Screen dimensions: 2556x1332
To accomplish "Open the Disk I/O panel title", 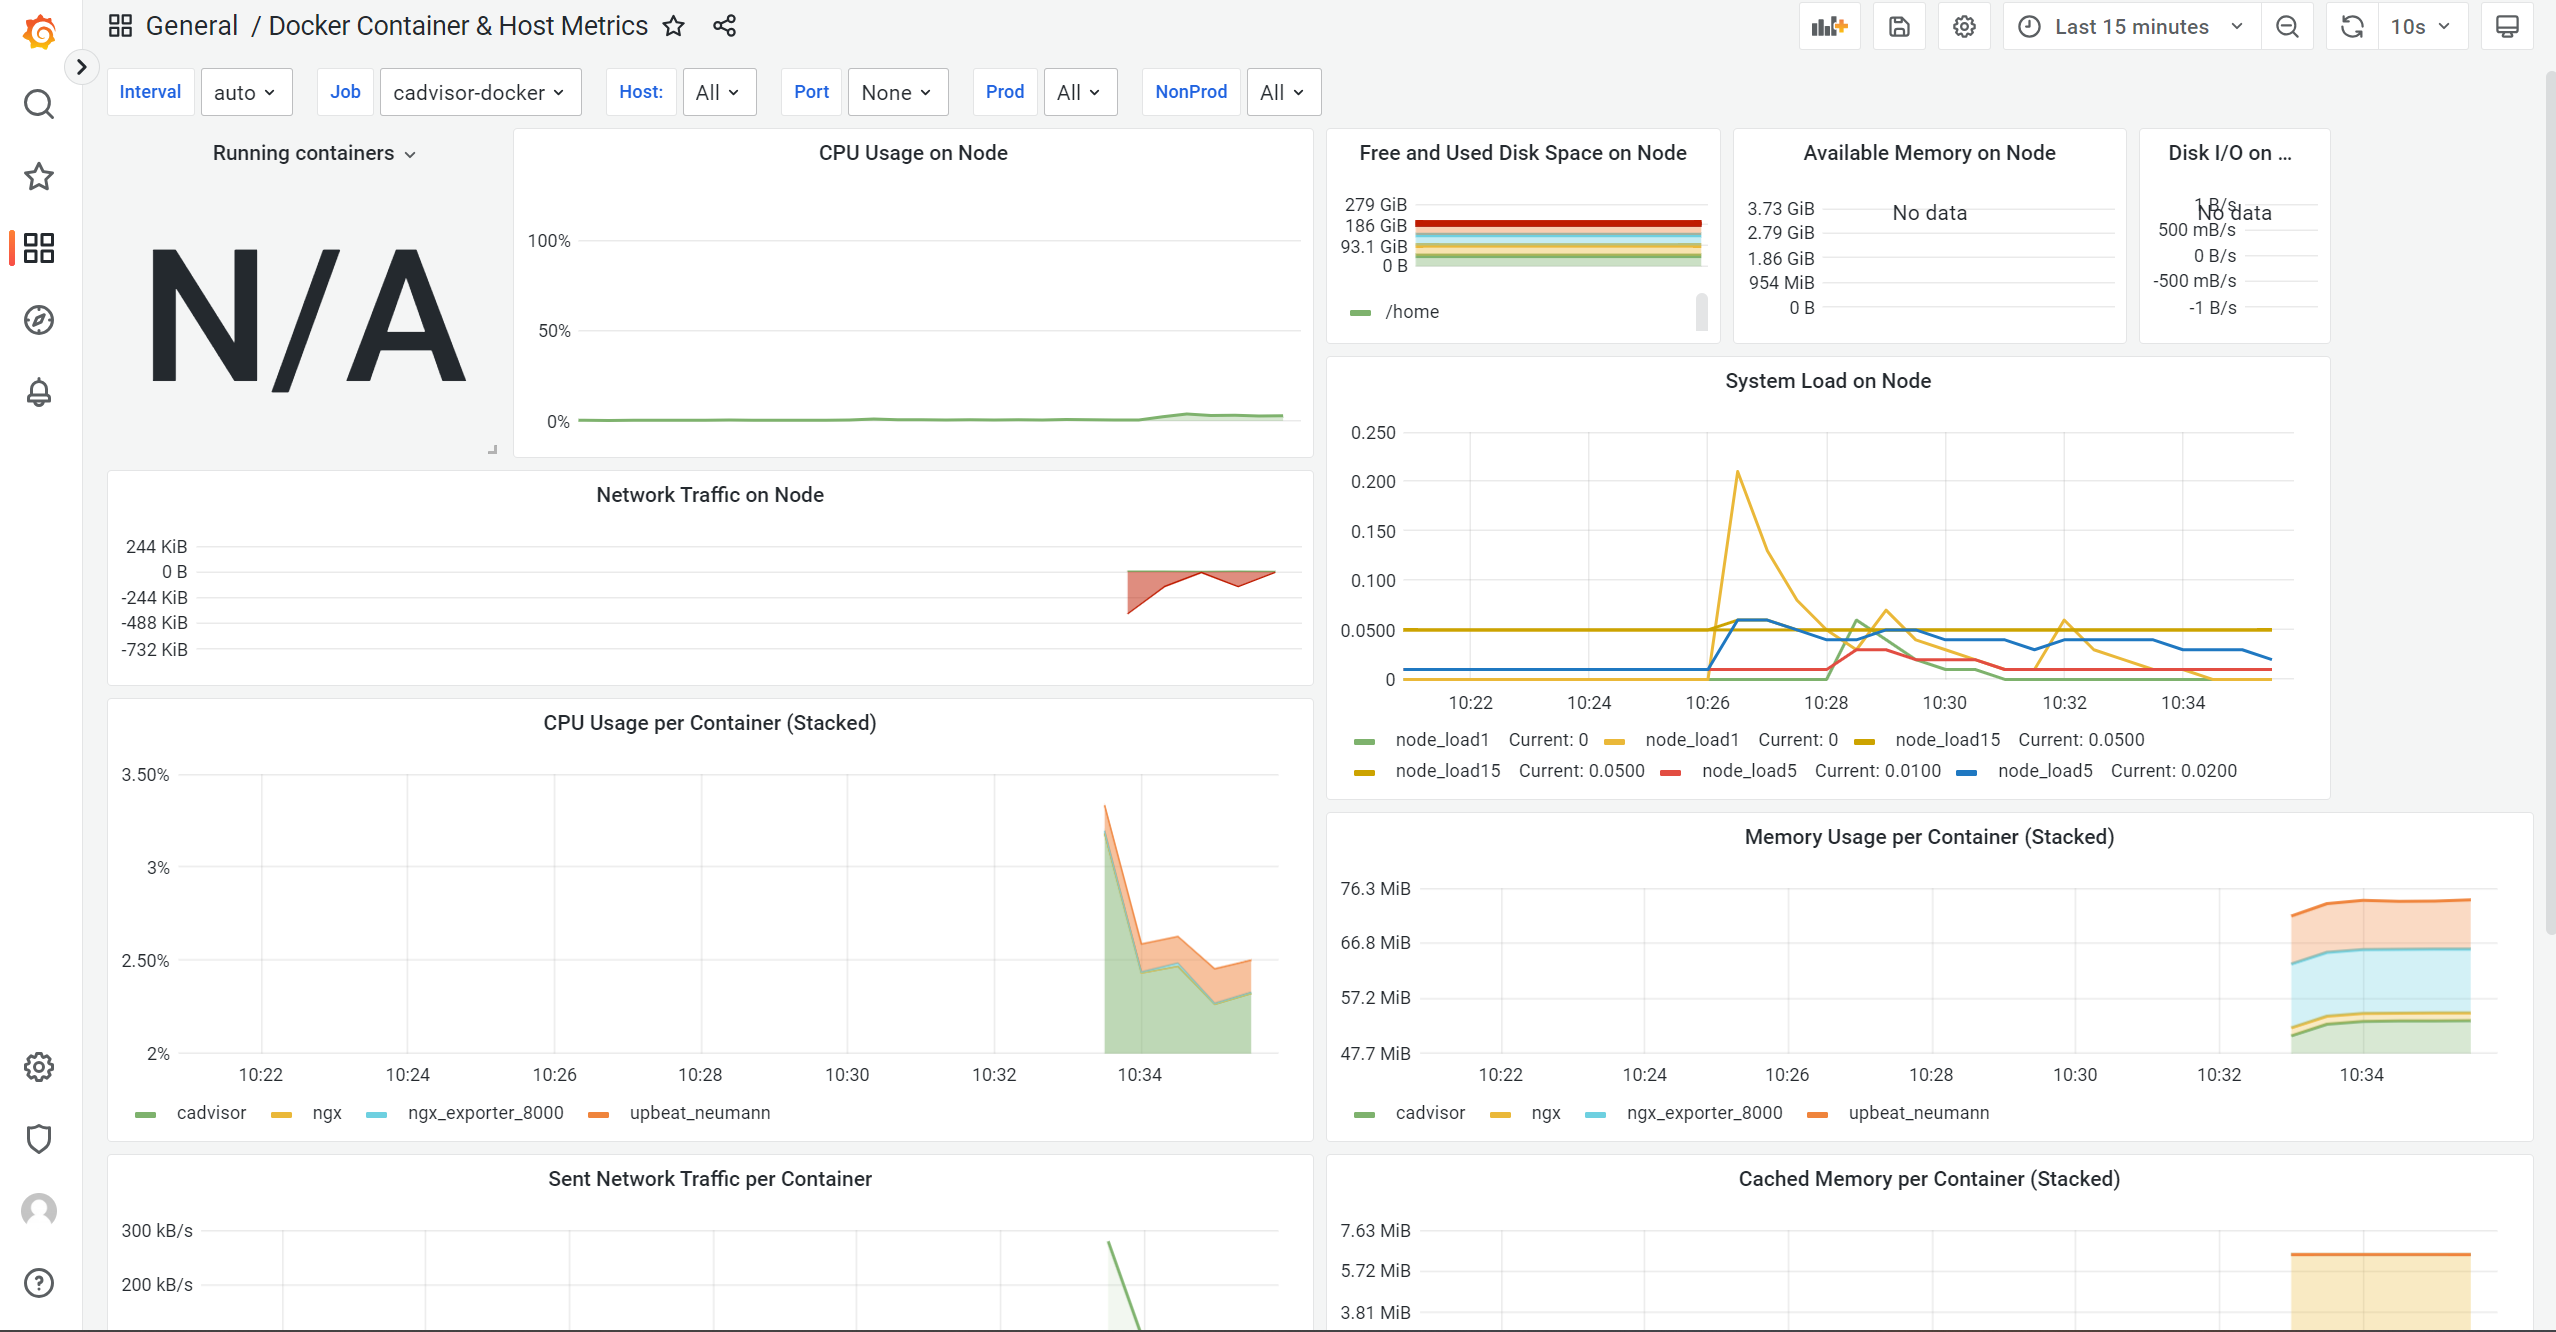I will (x=2230, y=153).
